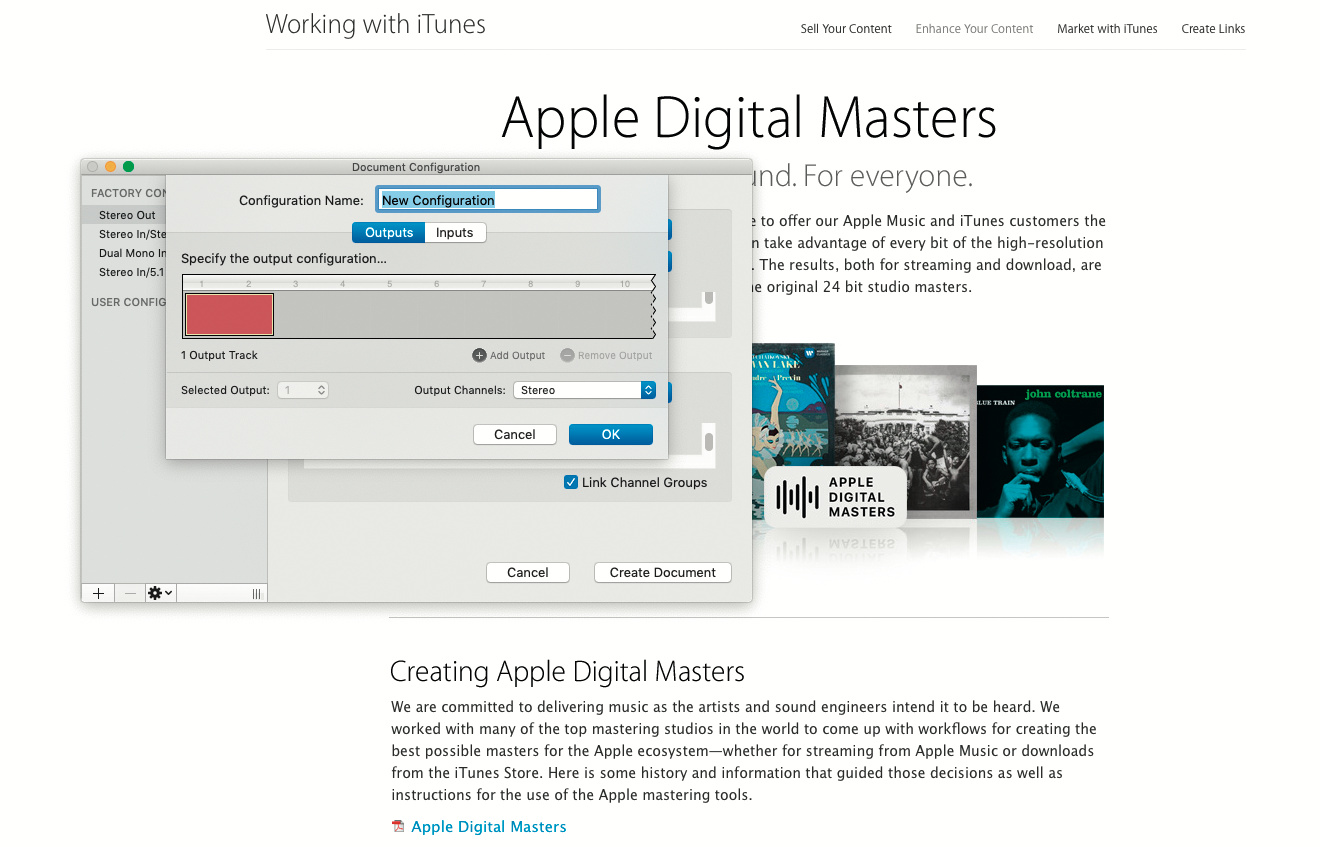
Task: Toggle the Link Channel Groups checkbox
Action: (x=571, y=482)
